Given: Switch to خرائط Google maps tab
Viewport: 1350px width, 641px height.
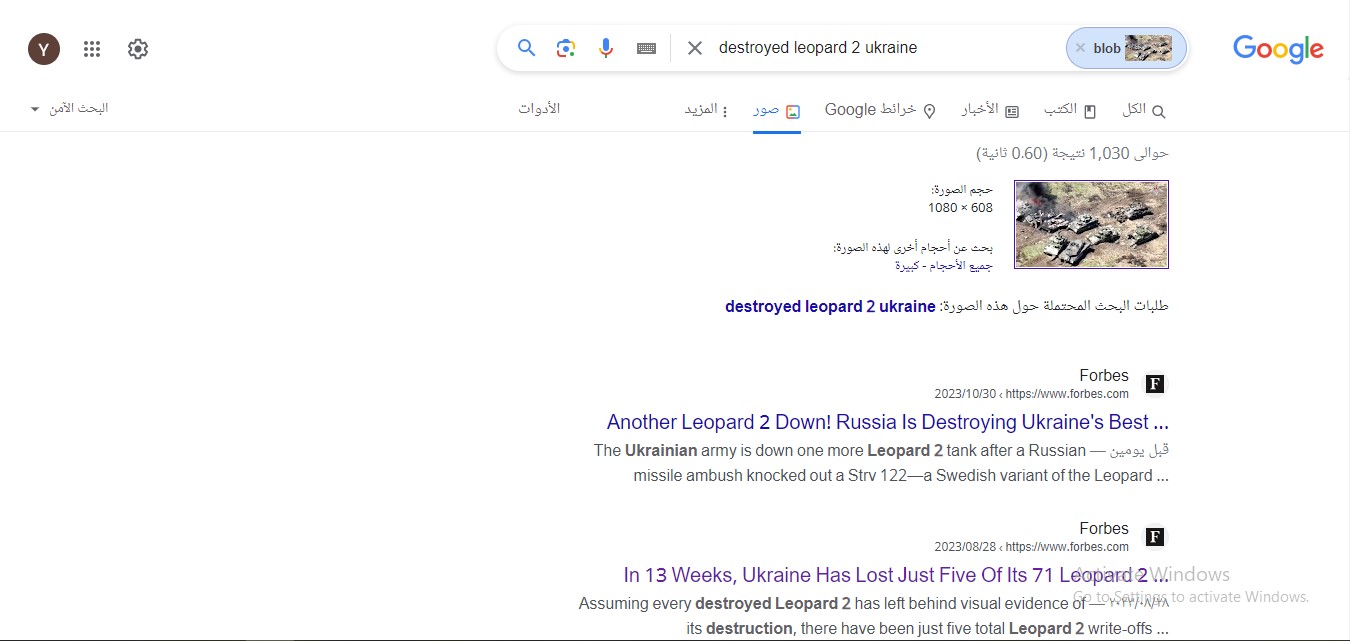Looking at the screenshot, I should (x=880, y=110).
